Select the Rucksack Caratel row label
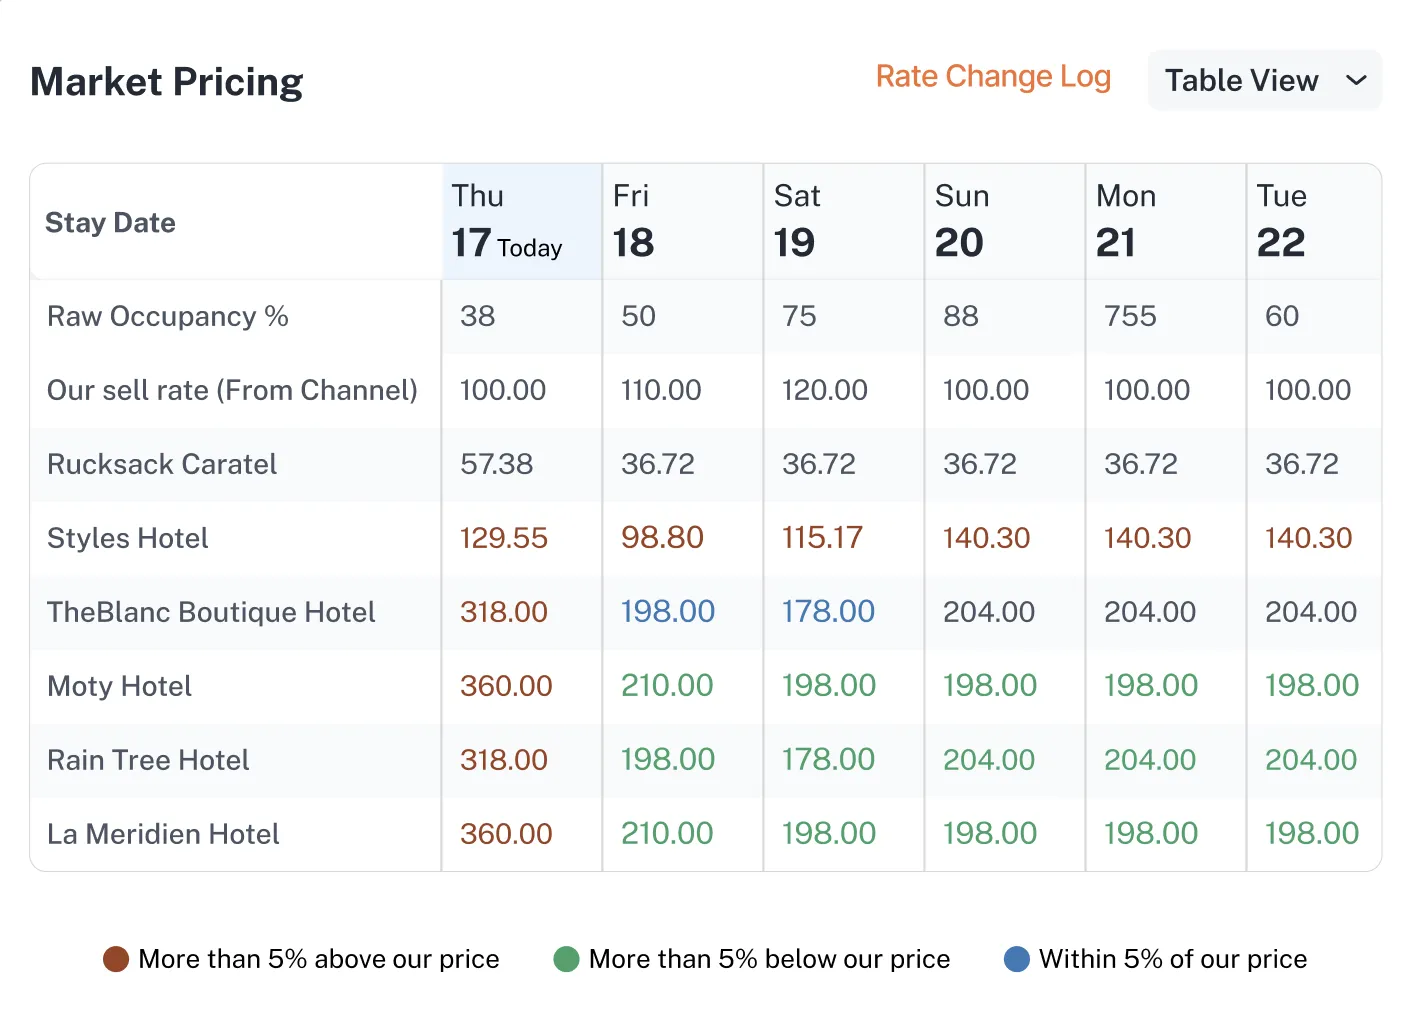The width and height of the screenshot is (1408, 1018). [161, 464]
